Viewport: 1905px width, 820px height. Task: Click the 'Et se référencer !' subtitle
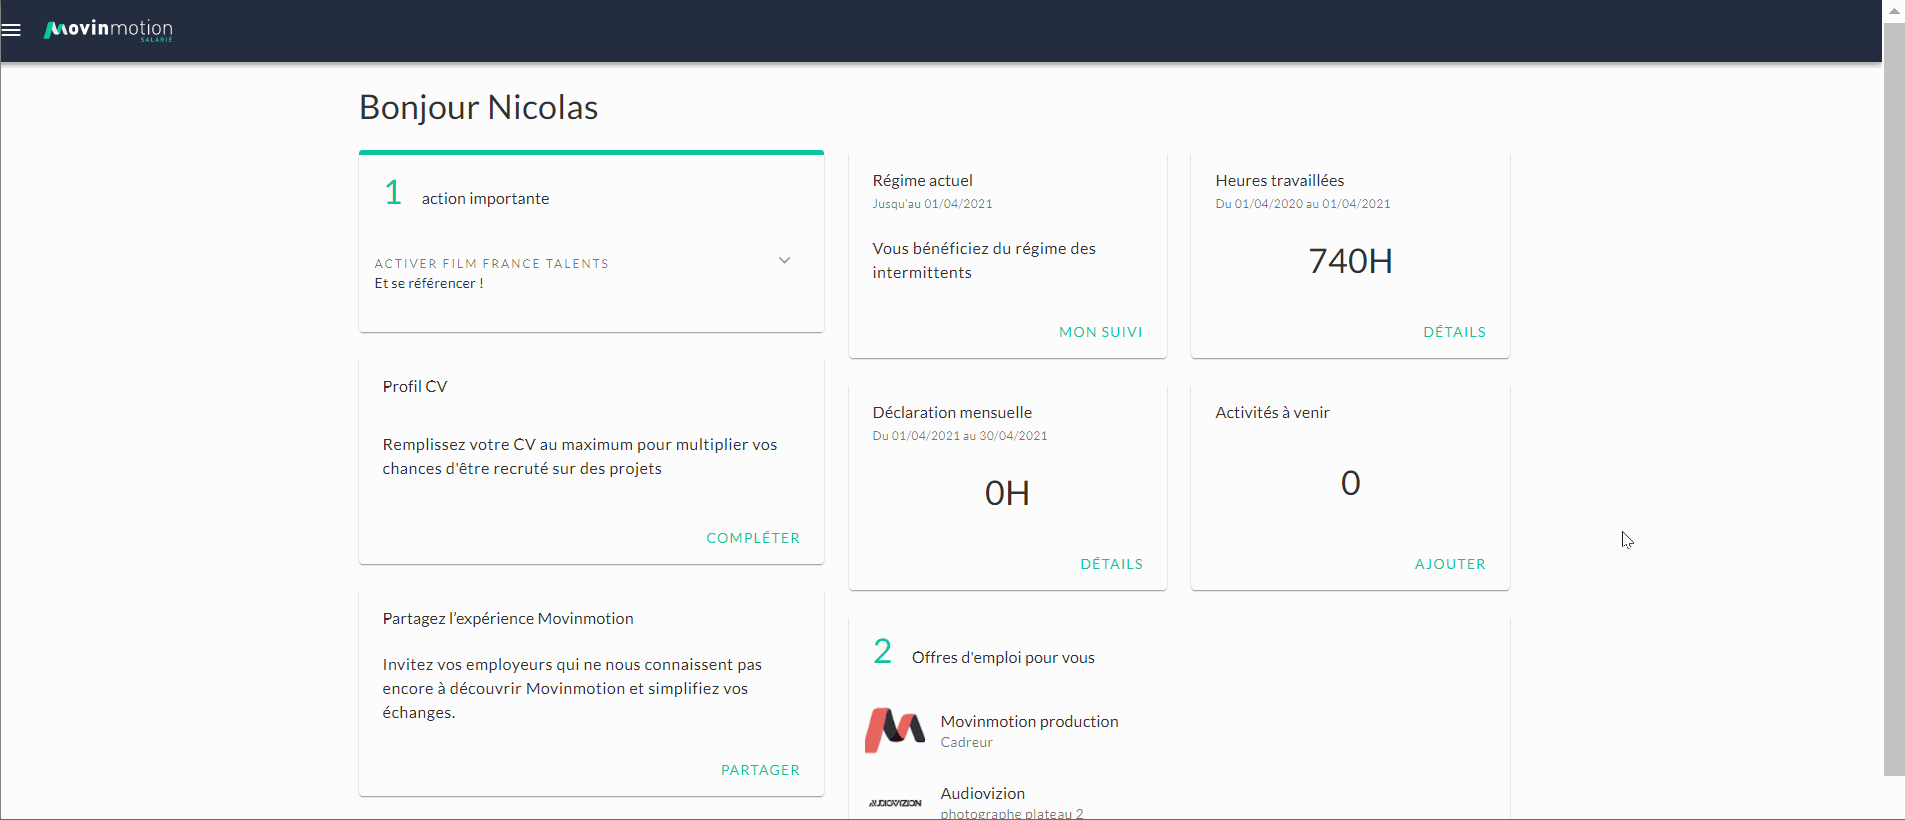(429, 284)
